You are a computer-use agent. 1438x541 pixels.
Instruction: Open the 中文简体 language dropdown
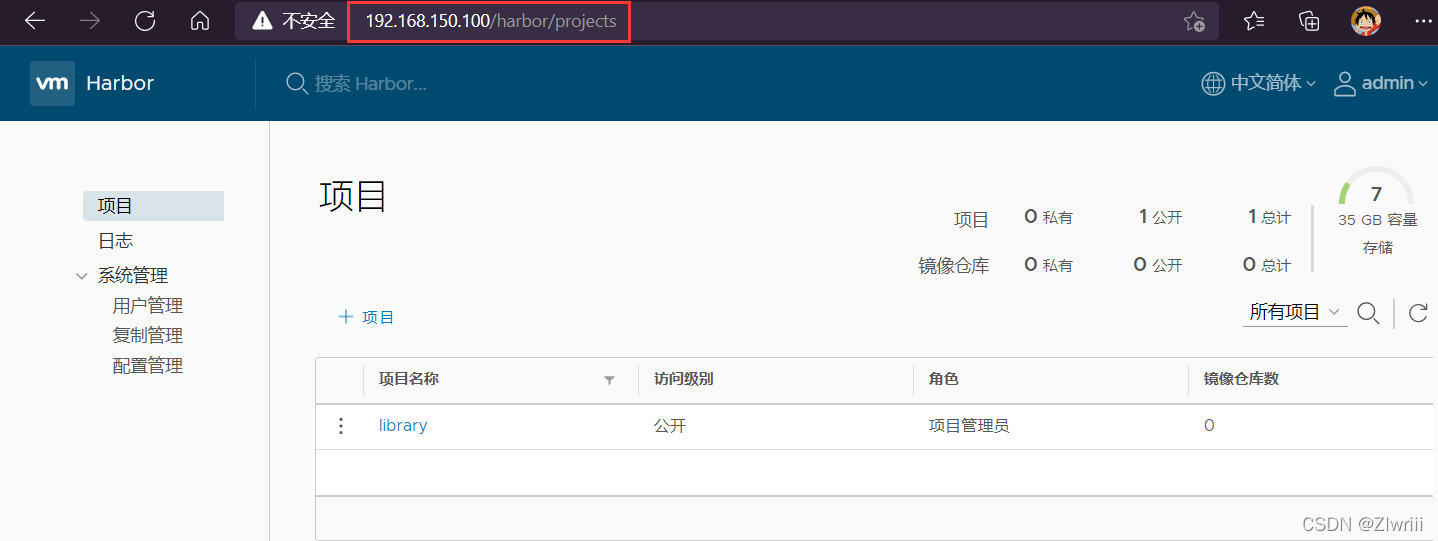(1273, 83)
